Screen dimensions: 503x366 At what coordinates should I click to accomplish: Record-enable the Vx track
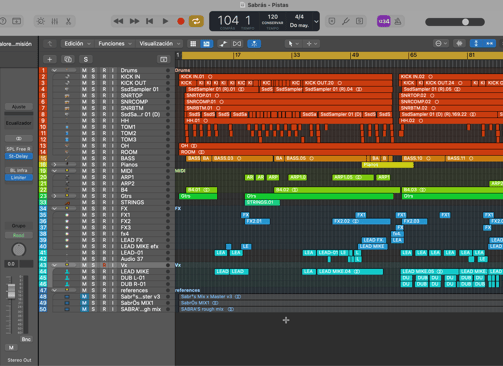(104, 265)
